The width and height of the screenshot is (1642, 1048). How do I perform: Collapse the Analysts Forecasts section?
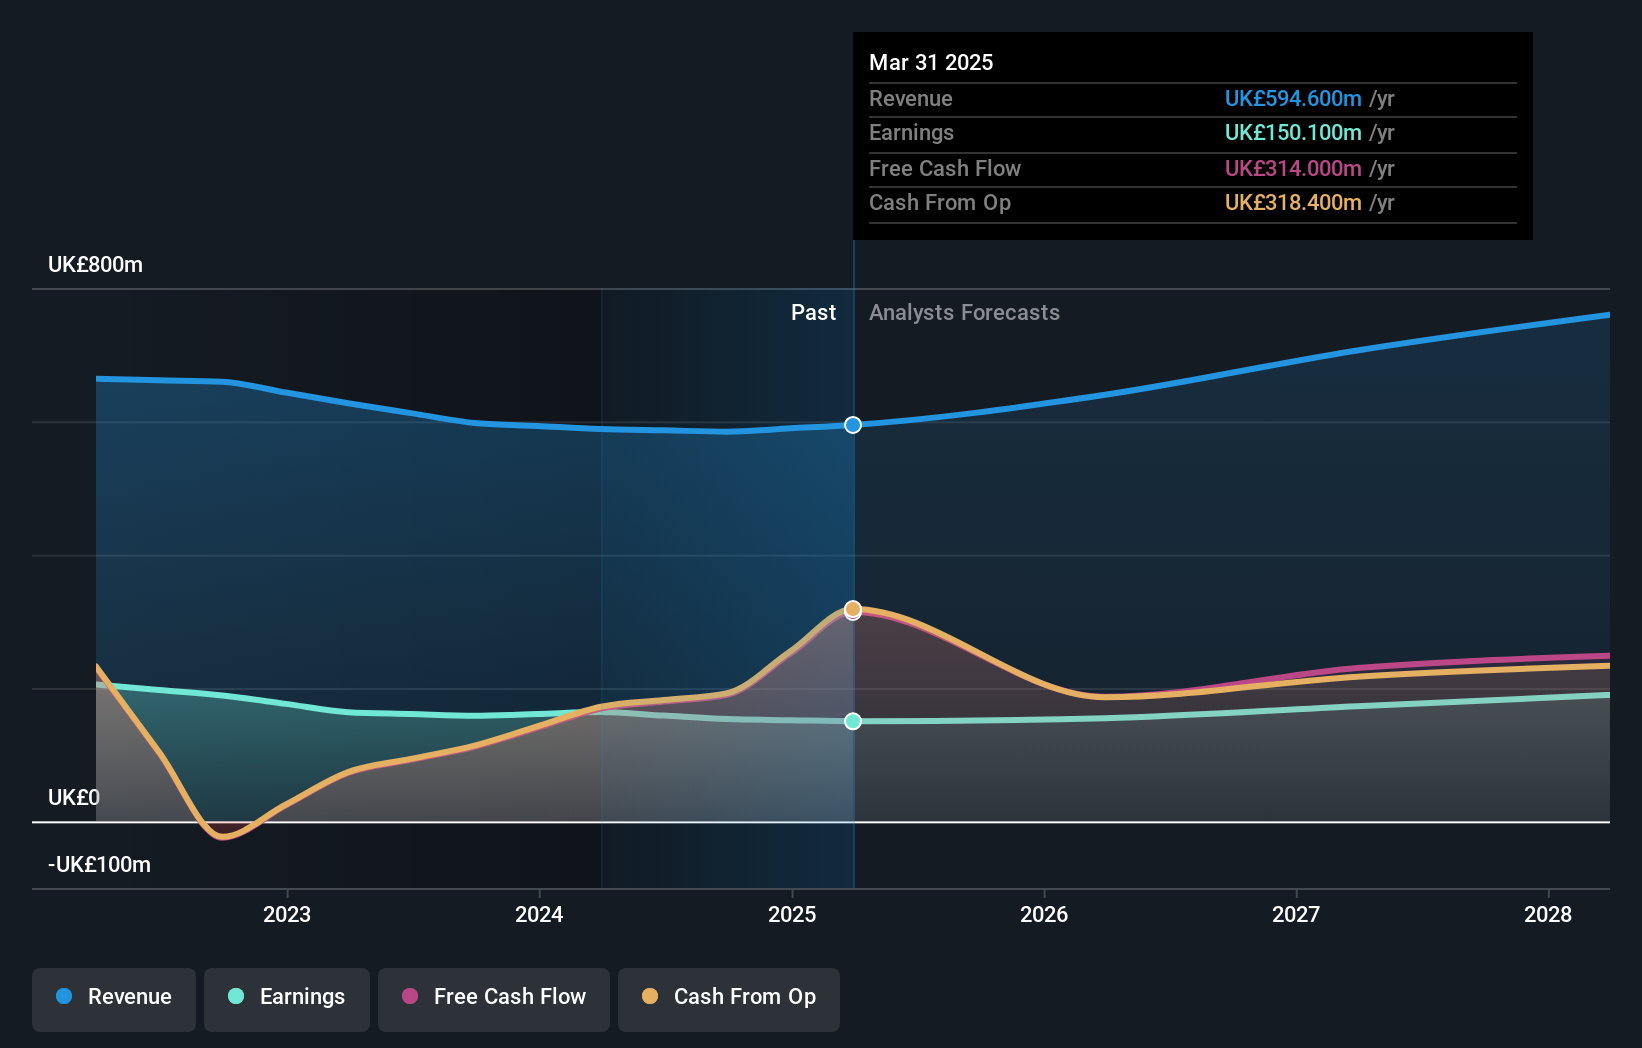[x=963, y=312]
